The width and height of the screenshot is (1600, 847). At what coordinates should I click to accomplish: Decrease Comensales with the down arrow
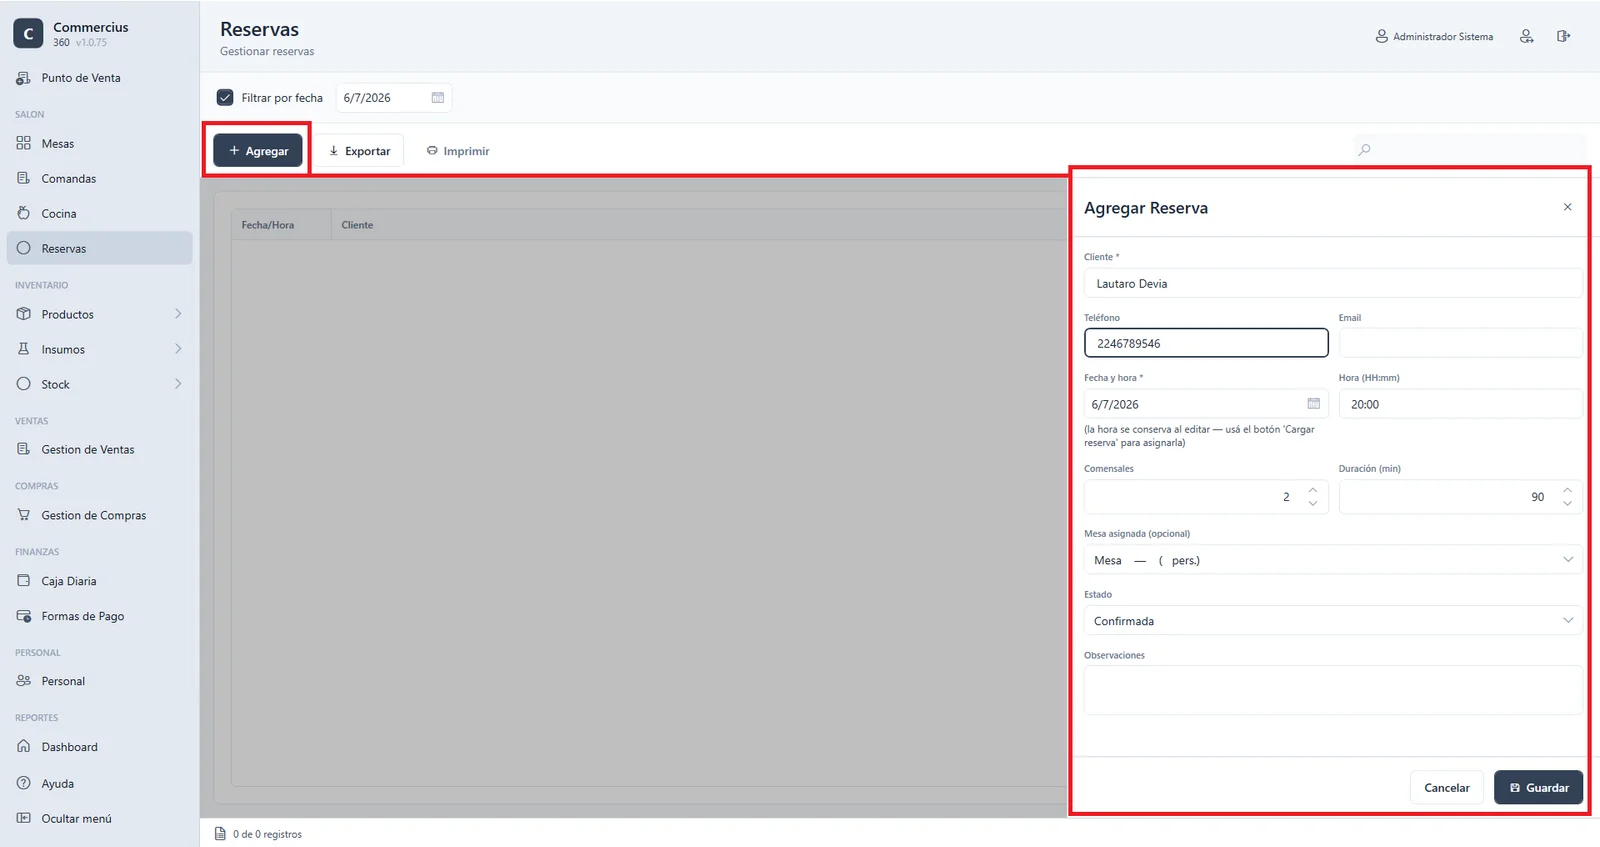[1313, 503]
